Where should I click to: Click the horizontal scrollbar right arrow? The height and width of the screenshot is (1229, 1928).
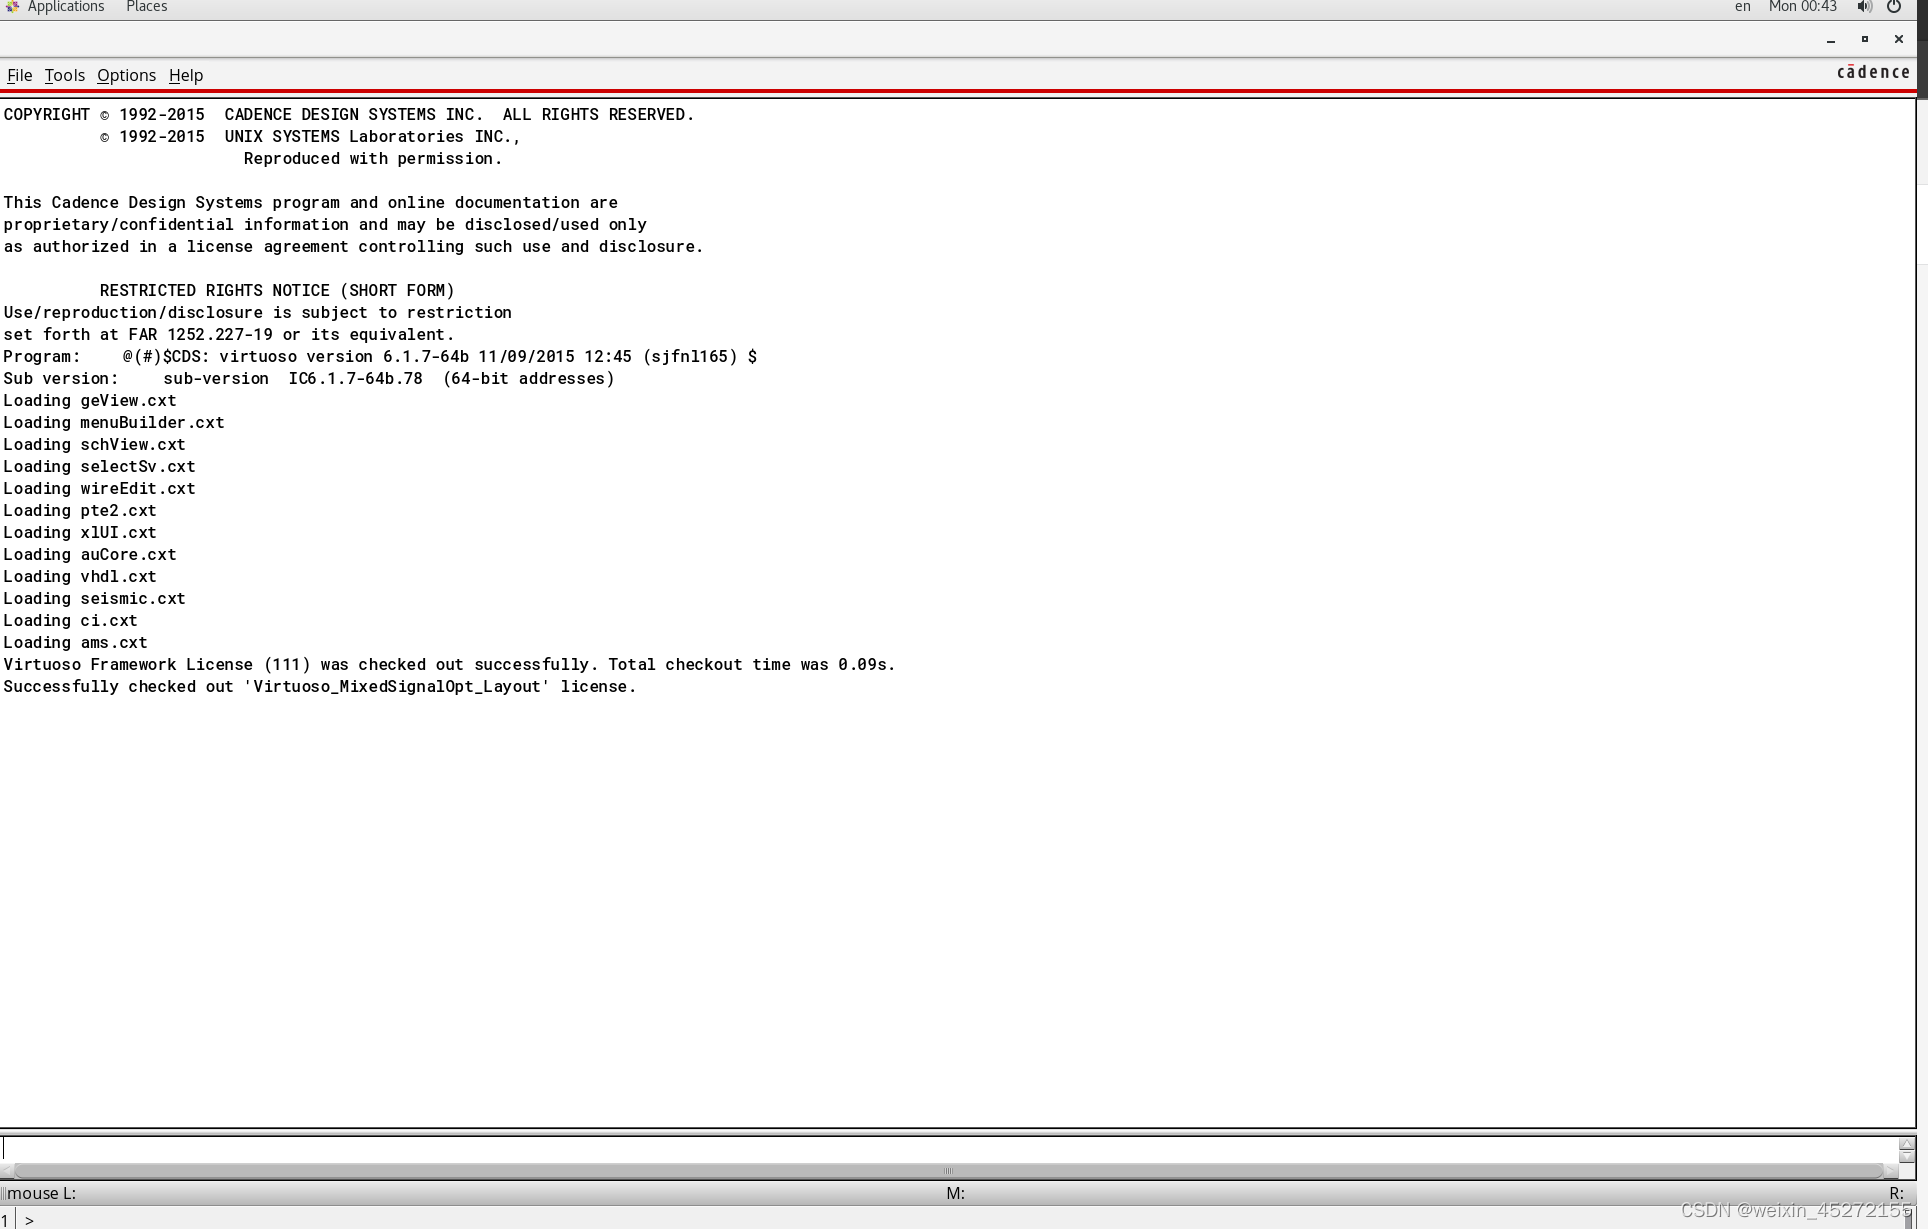click(x=1890, y=1171)
